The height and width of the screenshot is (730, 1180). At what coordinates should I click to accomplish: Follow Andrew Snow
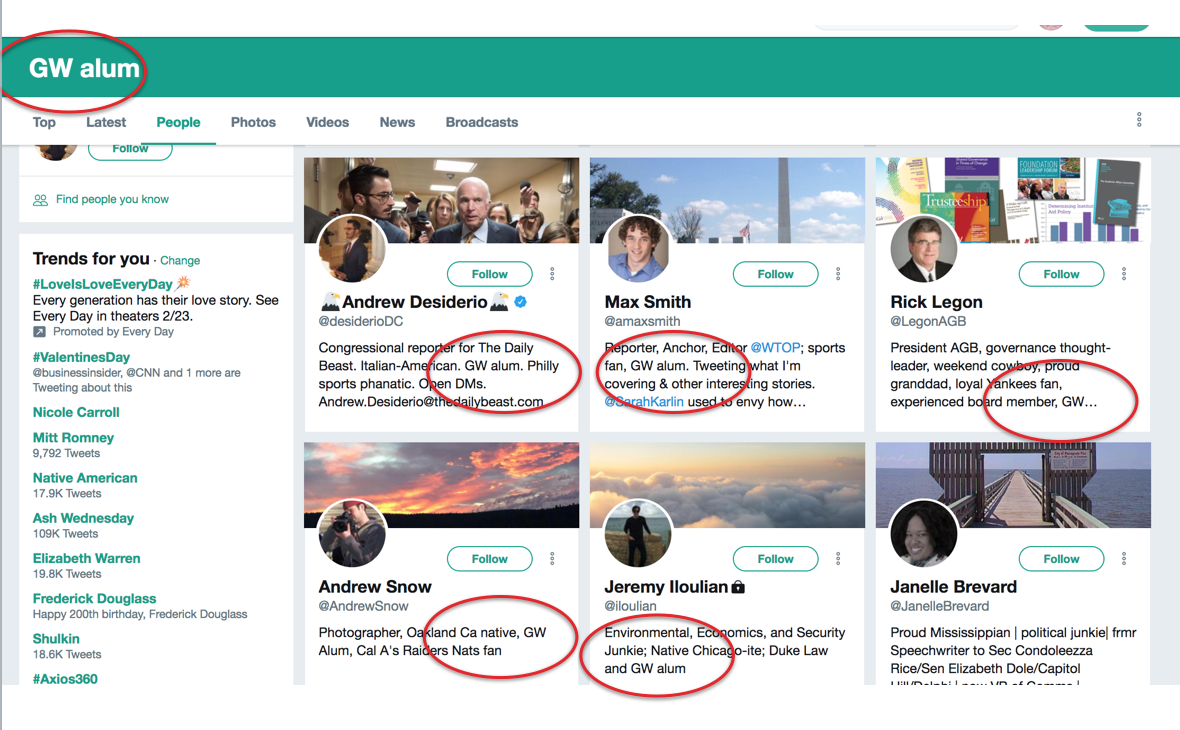[490, 558]
